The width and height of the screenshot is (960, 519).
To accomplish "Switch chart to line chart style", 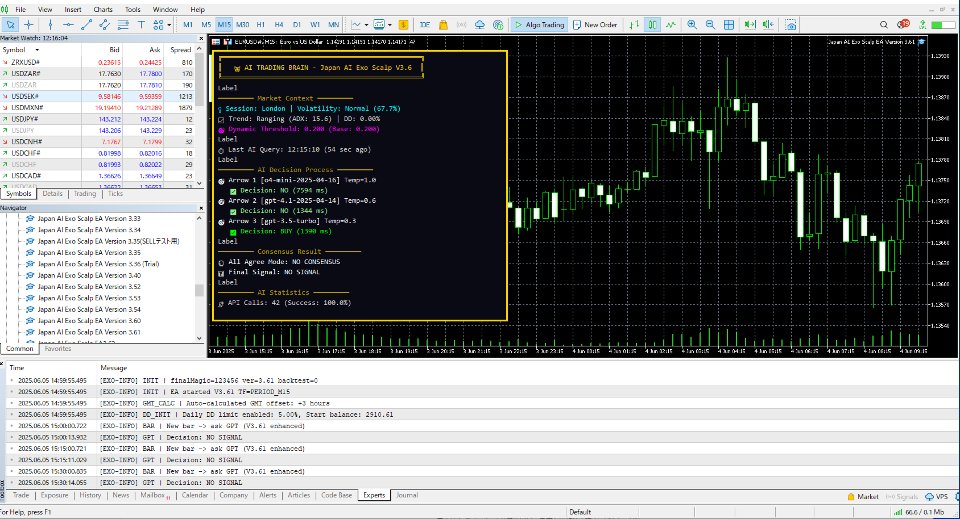I will (x=671, y=24).
